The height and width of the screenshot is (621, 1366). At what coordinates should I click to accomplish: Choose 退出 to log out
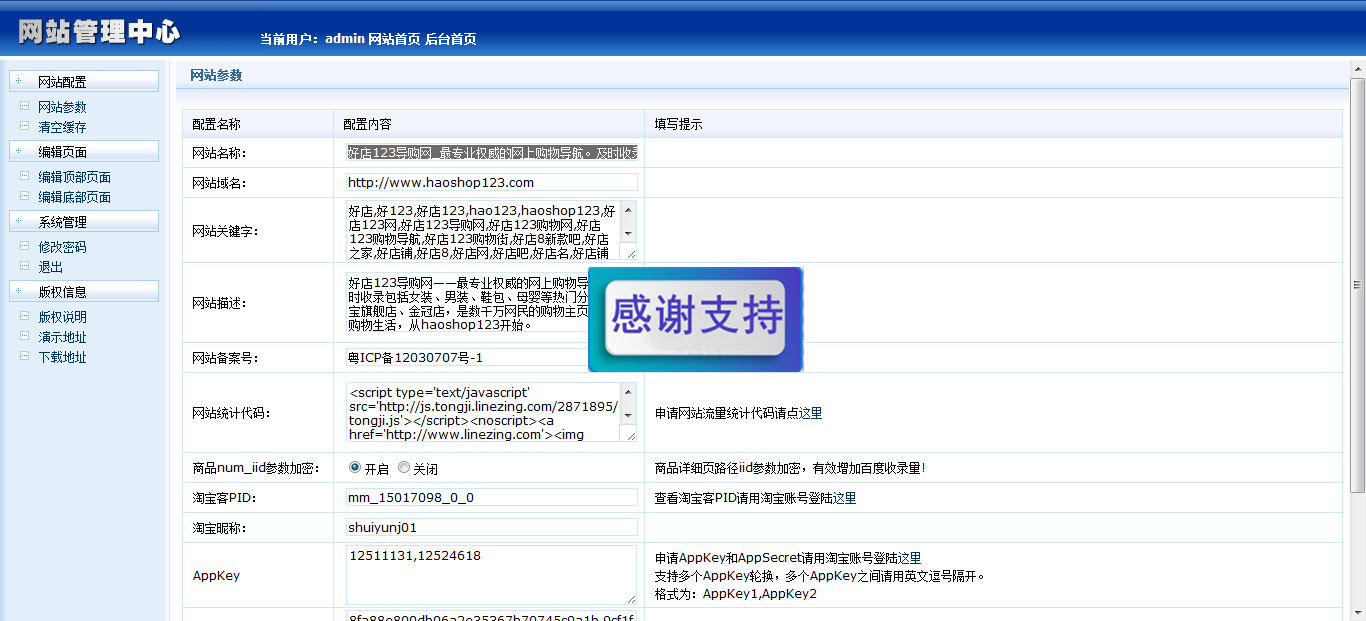click(50, 267)
